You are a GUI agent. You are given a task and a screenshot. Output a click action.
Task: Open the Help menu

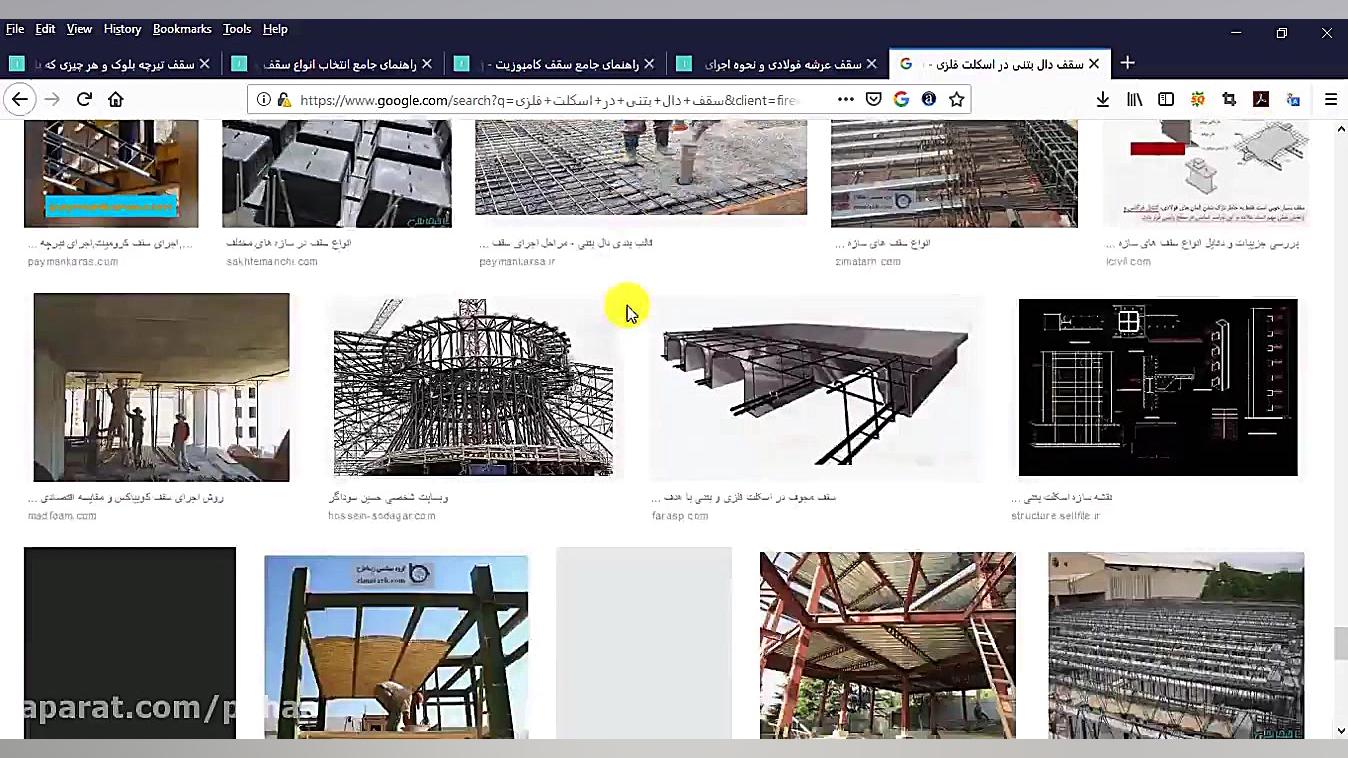pos(275,29)
